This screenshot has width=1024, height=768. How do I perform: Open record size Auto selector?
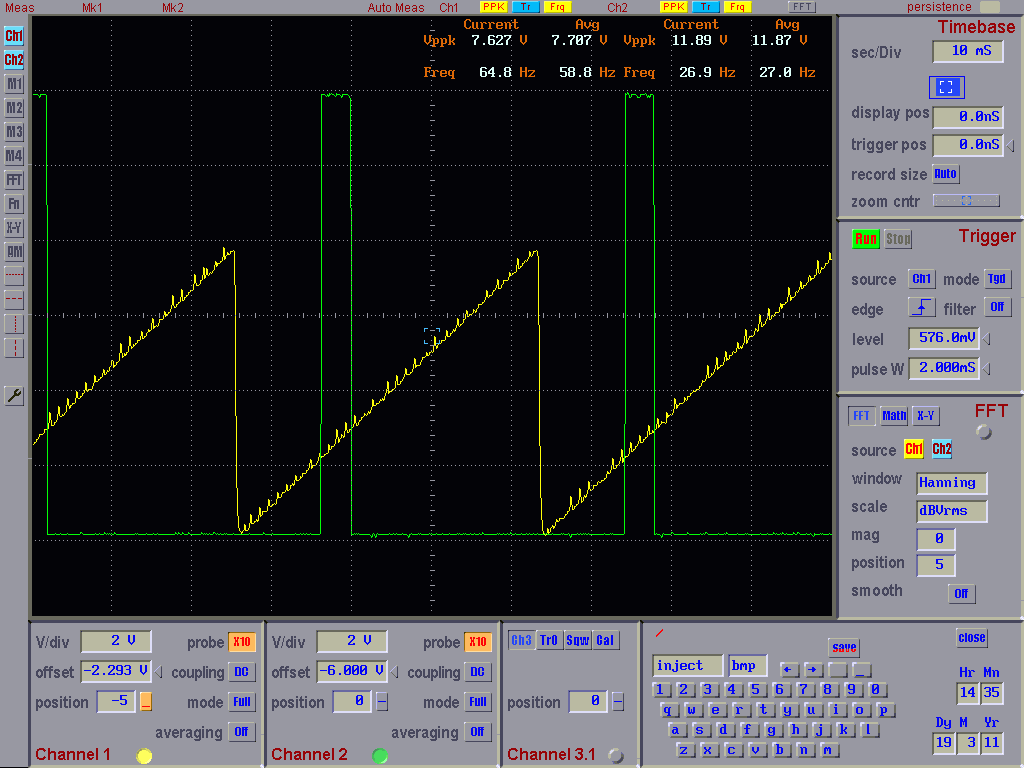point(945,174)
